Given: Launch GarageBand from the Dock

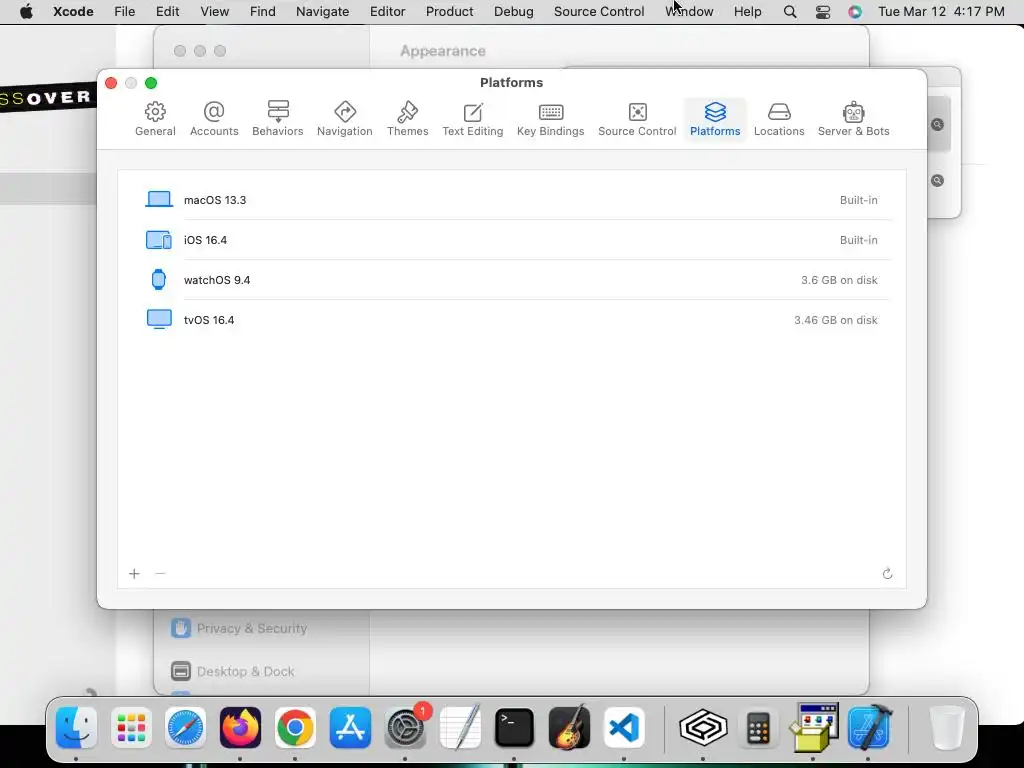Looking at the screenshot, I should 569,728.
